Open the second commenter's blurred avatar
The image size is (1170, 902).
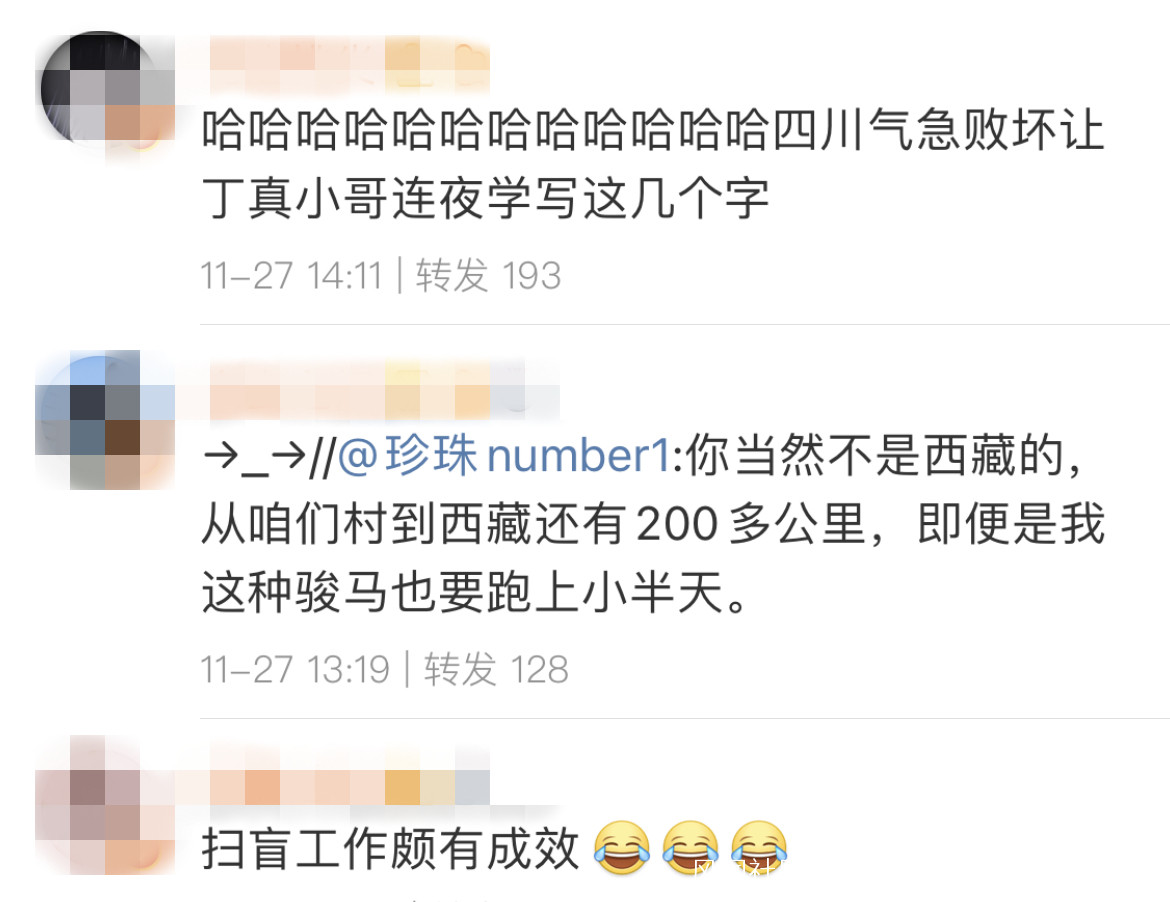105,420
